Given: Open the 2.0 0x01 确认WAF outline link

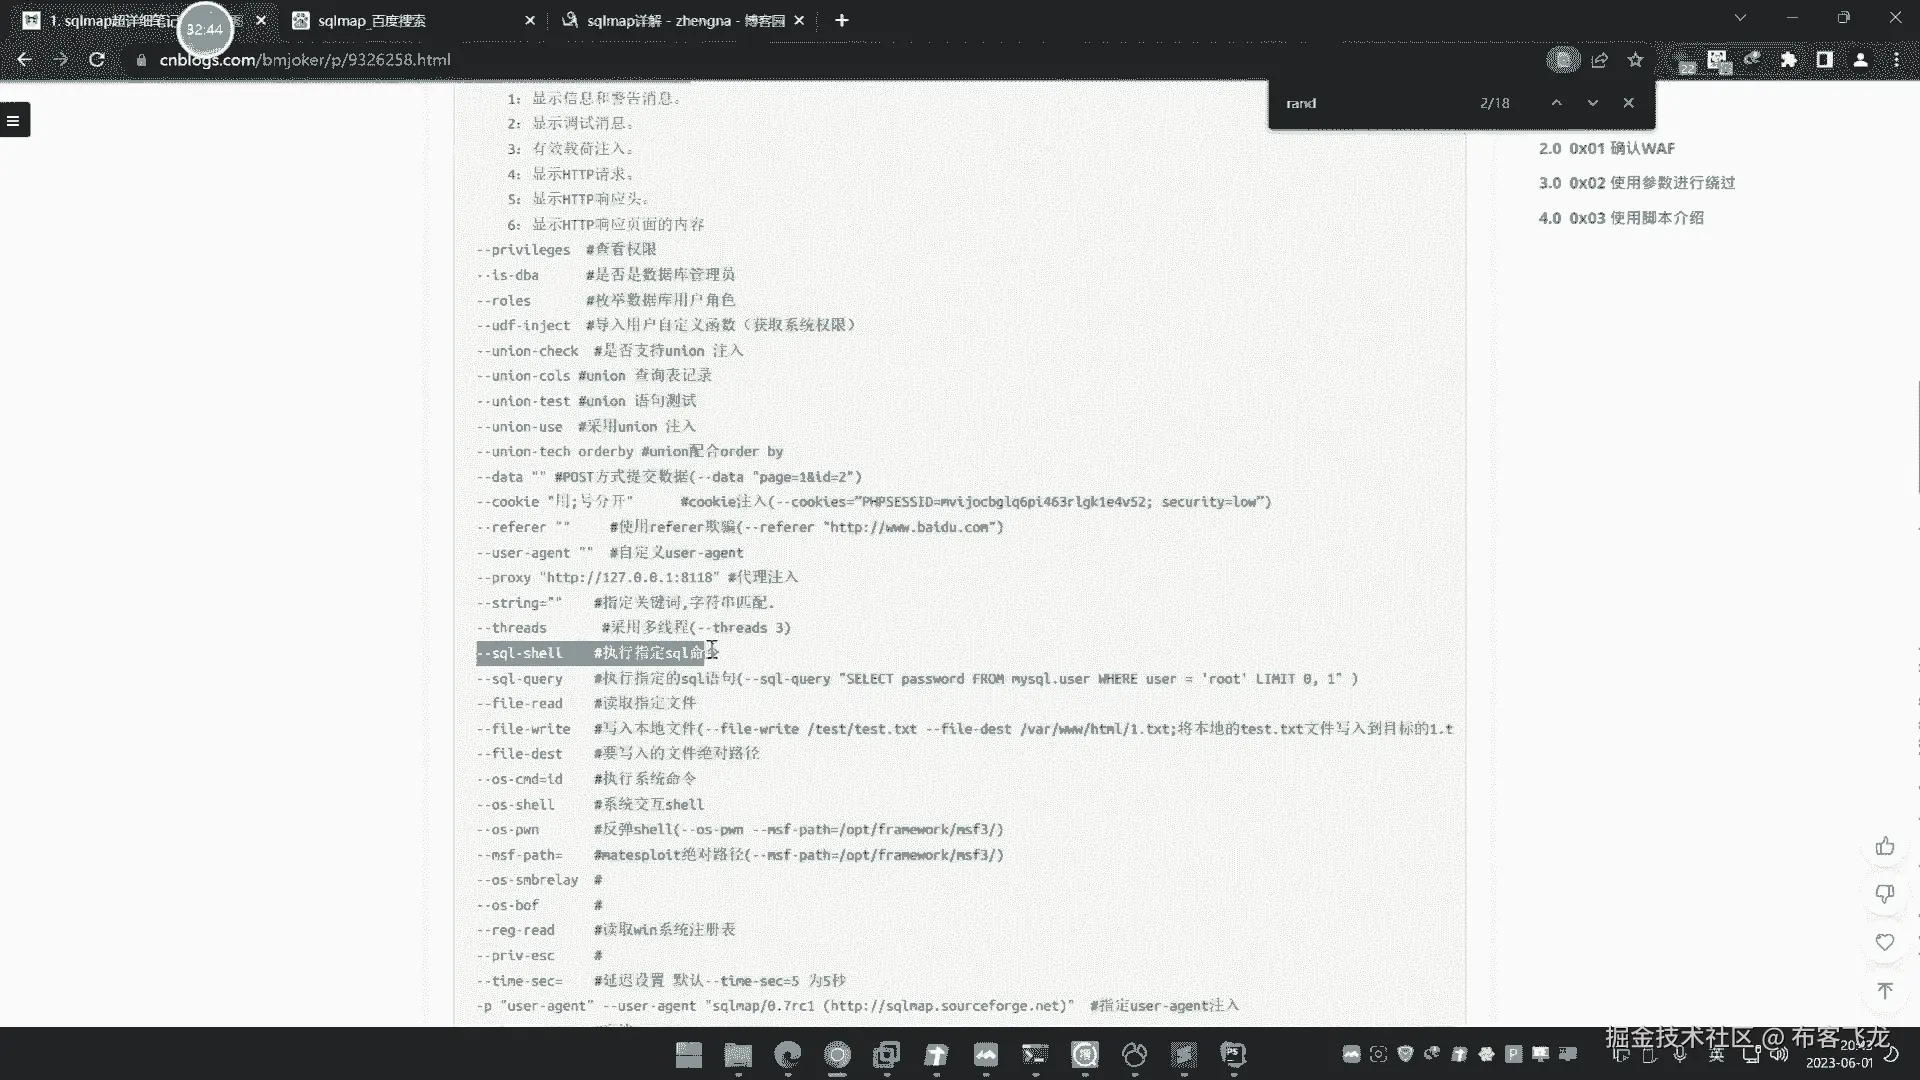Looking at the screenshot, I should [x=1606, y=148].
